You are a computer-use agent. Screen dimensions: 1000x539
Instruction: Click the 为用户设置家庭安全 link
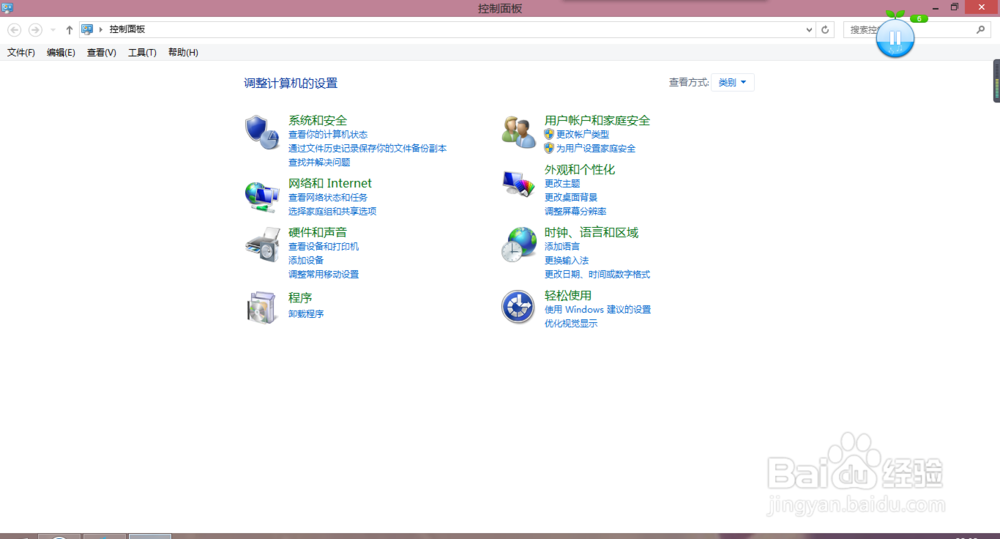click(x=596, y=148)
